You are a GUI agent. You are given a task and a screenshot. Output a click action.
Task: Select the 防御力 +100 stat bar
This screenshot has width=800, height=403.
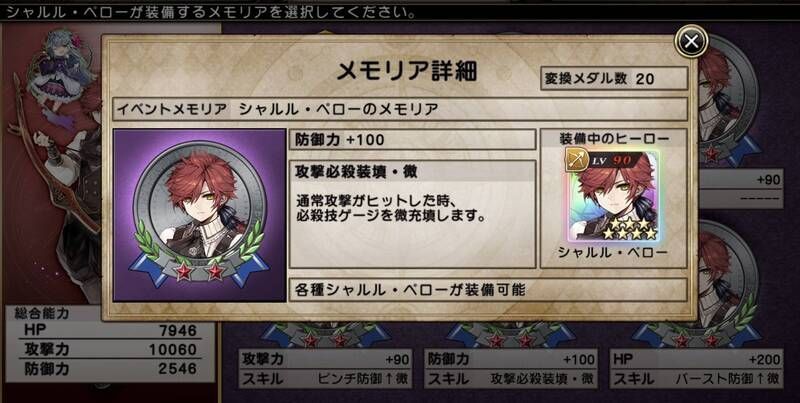(x=412, y=140)
